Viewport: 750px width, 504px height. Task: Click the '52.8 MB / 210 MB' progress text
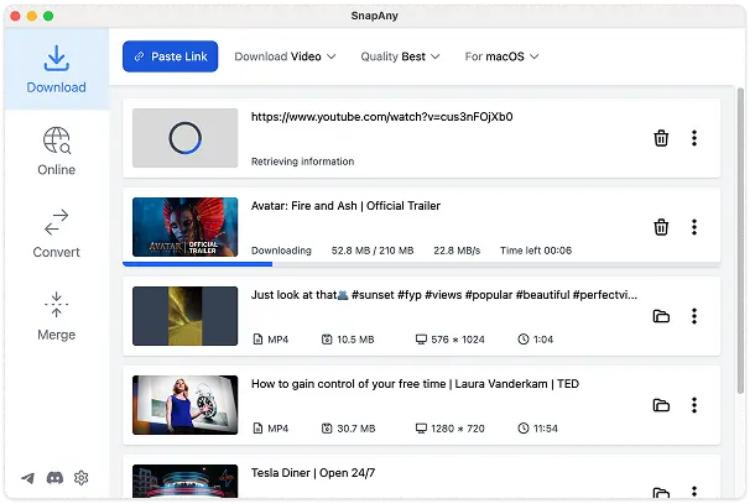coord(372,251)
